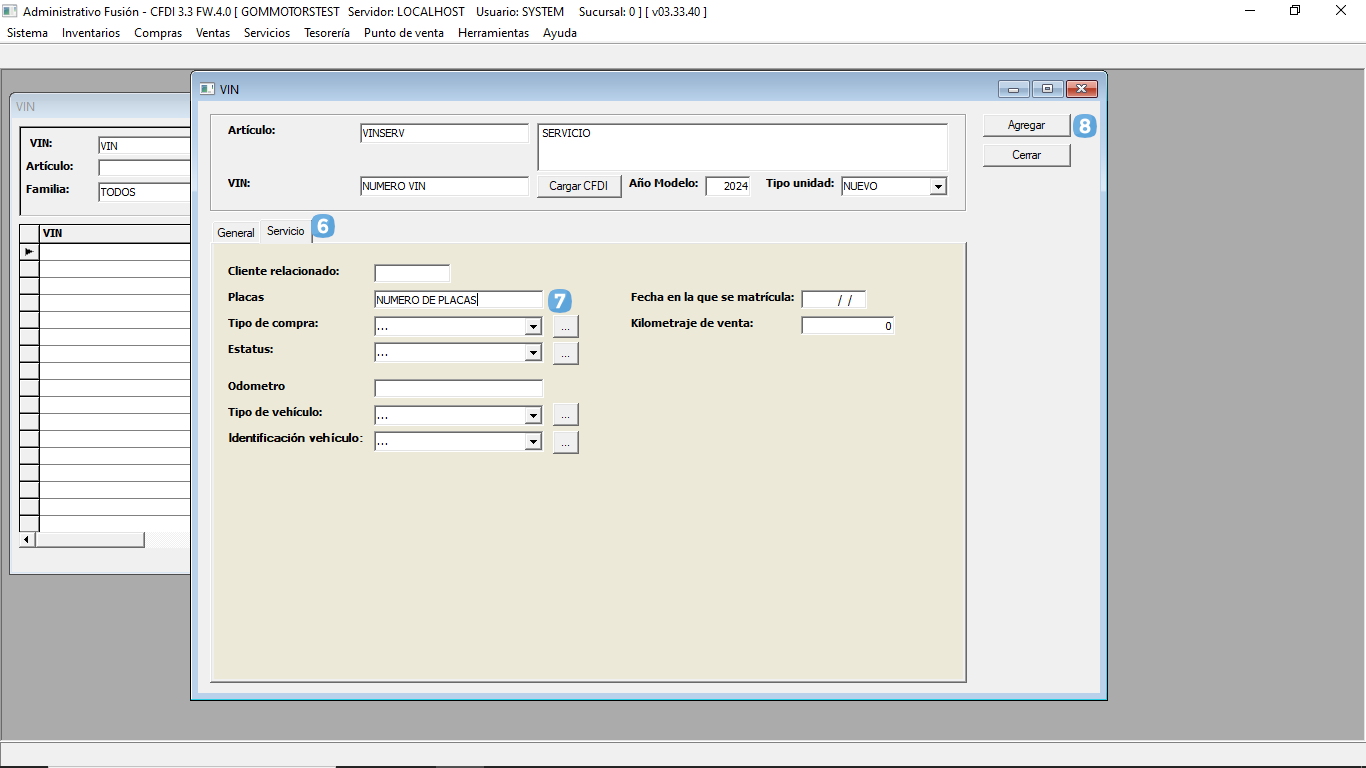Select the Servicio tab
This screenshot has width=1366, height=768.
coord(286,231)
